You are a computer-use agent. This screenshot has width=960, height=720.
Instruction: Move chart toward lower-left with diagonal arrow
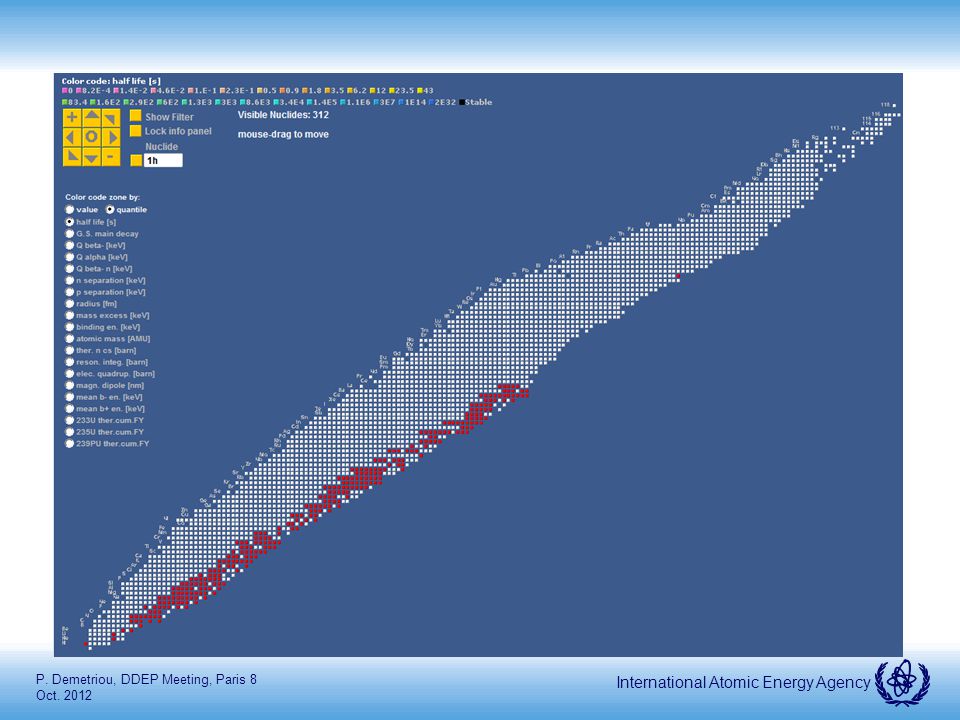(72, 156)
